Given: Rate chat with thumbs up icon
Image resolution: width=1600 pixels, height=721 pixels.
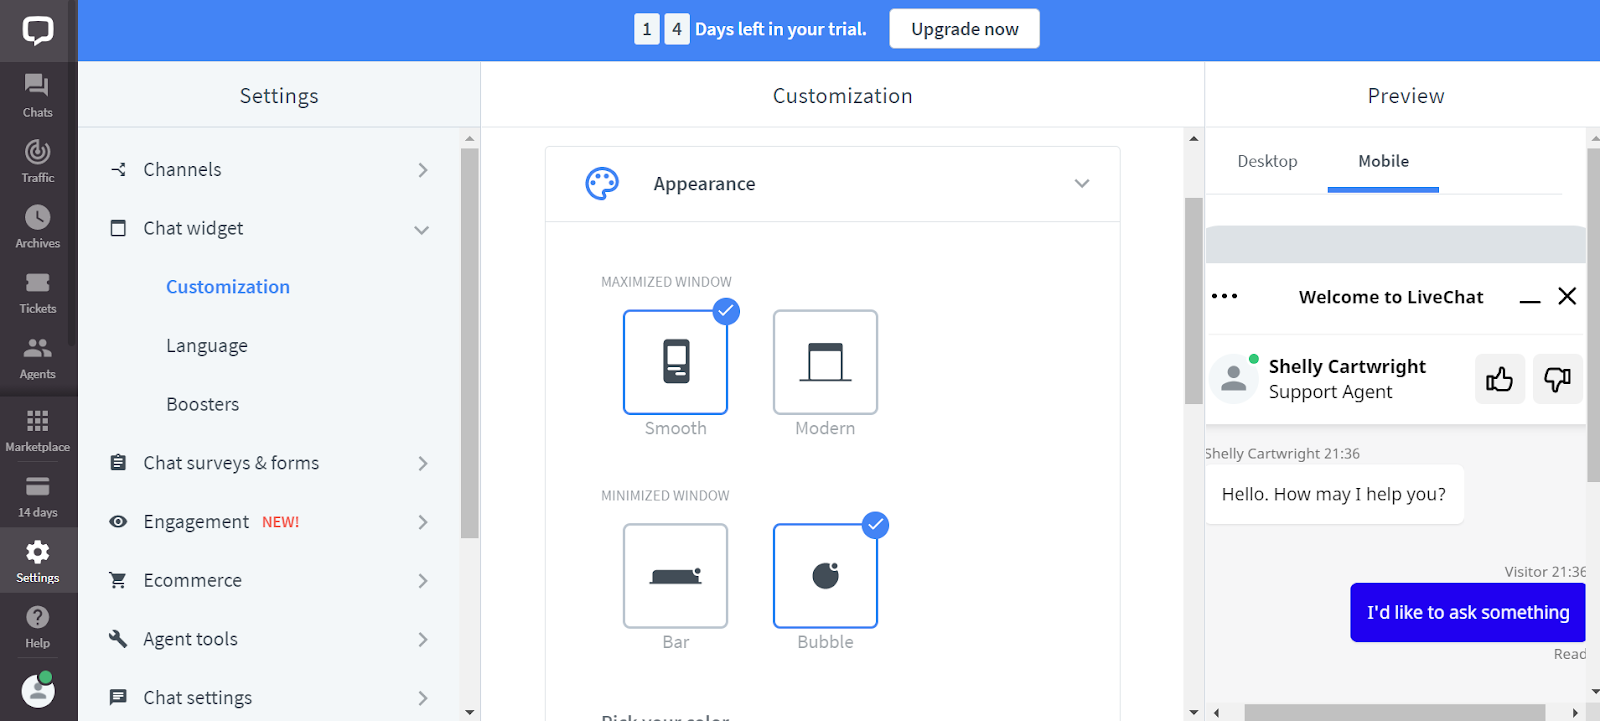Looking at the screenshot, I should pyautogui.click(x=1499, y=379).
